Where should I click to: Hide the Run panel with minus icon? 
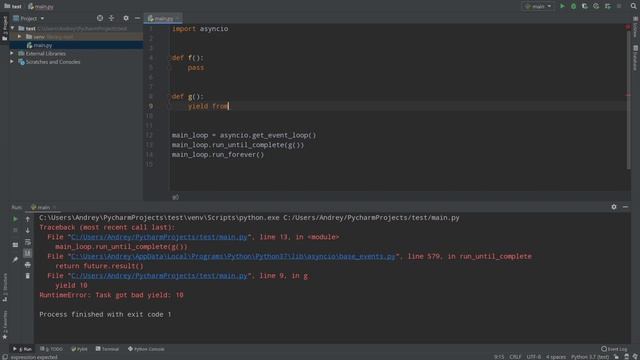point(625,207)
